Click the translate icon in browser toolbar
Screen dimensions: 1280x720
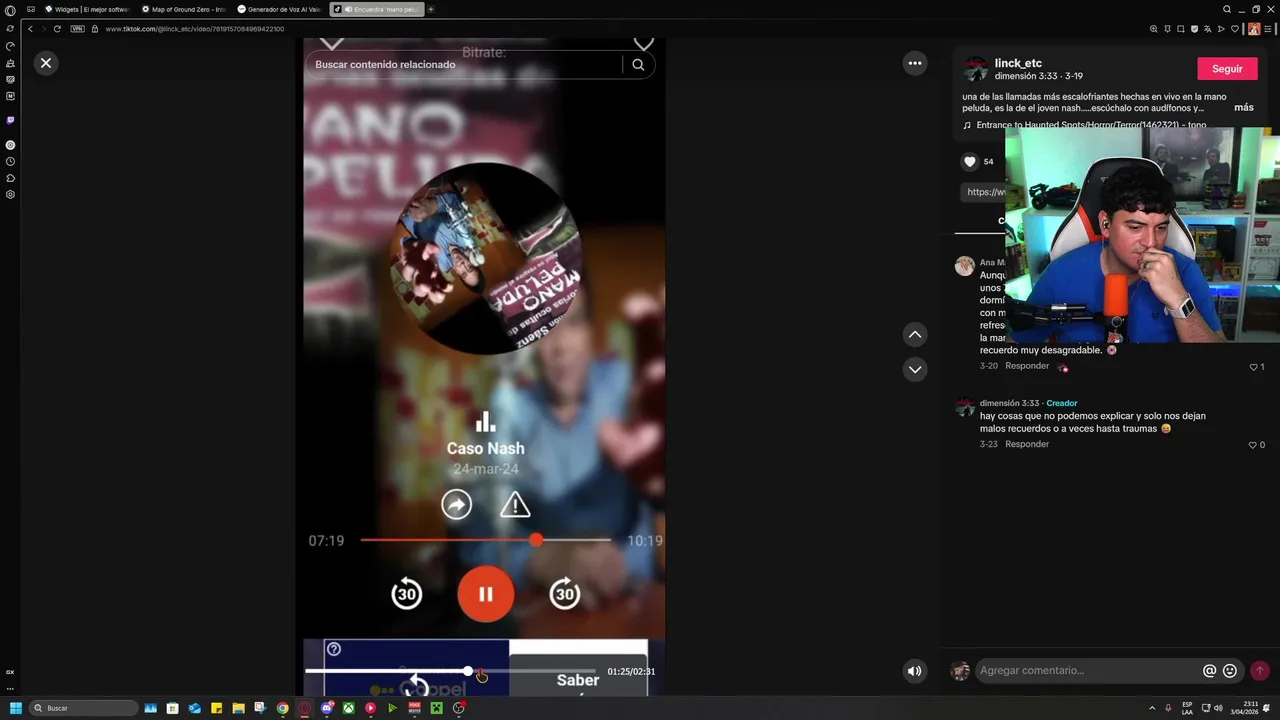[x=1207, y=29]
